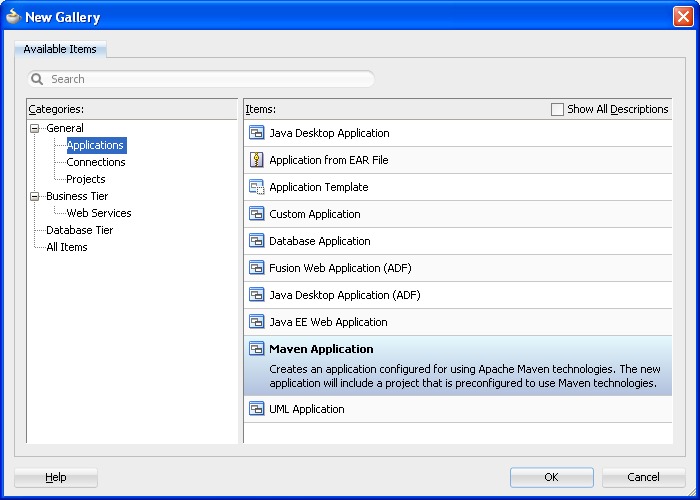The image size is (700, 500).
Task: Enable Show All Descriptions checkbox
Action: coord(557,109)
